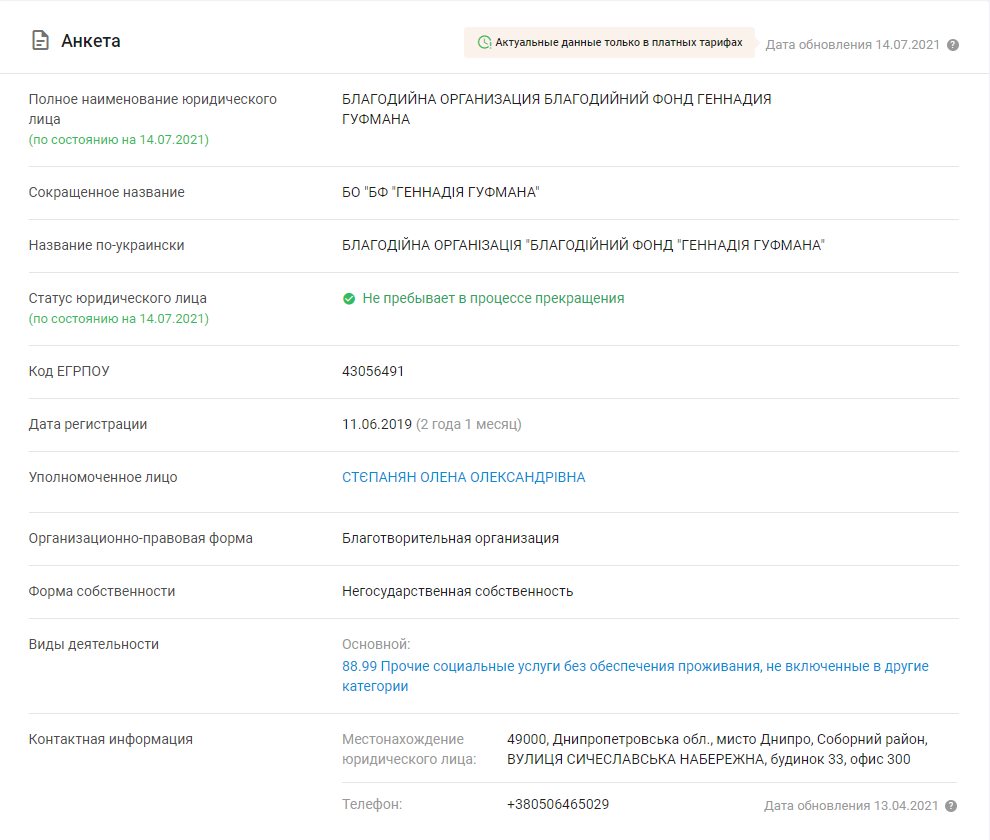Viewport: 990px width, 840px height.
Task: Click the phone number +380506465029
Action: (x=558, y=804)
